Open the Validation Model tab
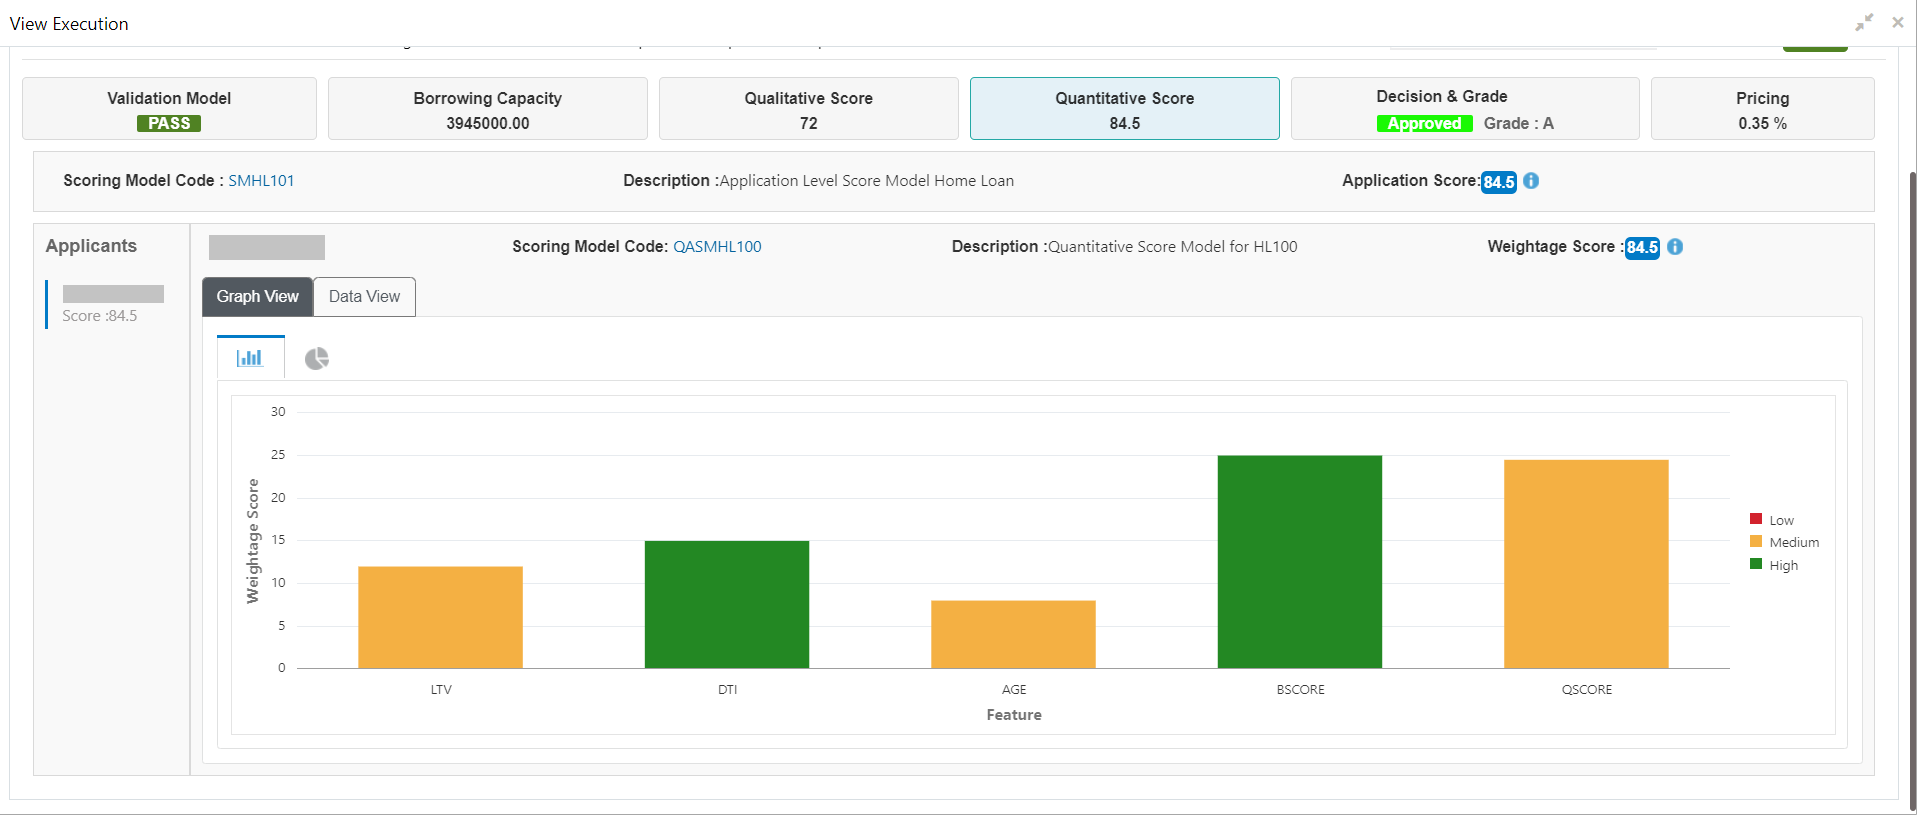This screenshot has height=815, width=1917. click(169, 109)
